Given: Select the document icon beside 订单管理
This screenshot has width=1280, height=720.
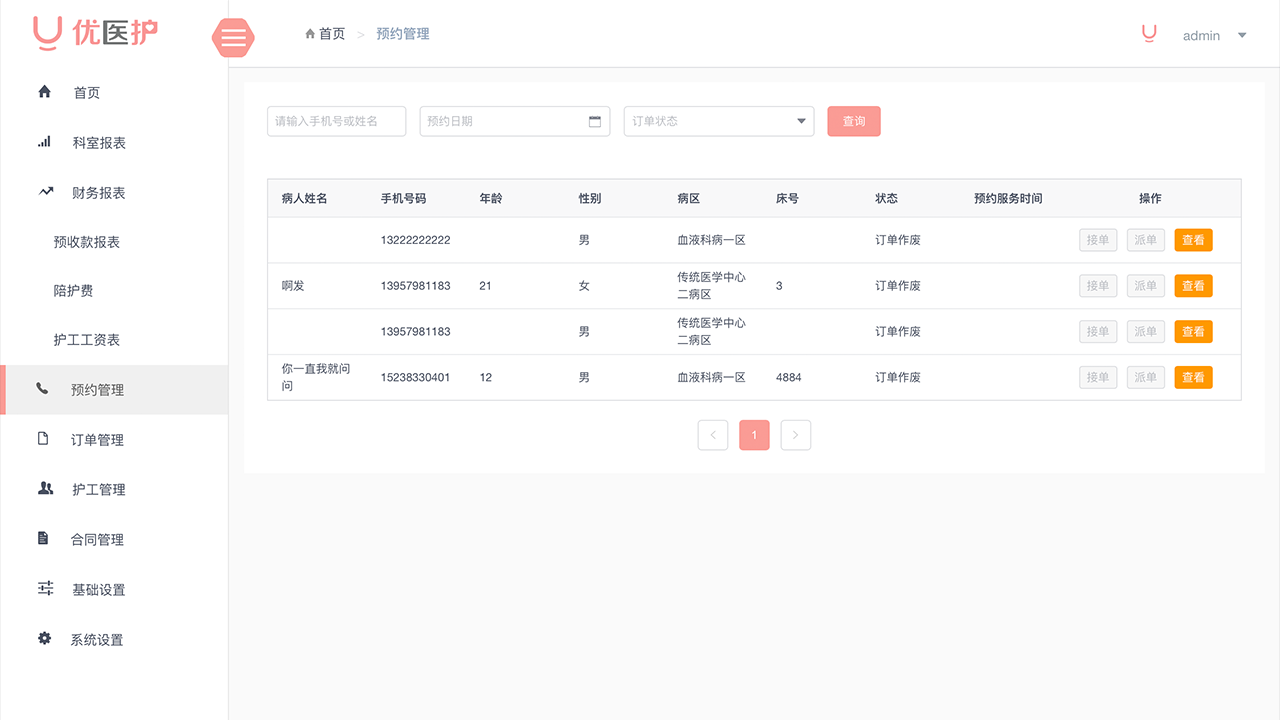Looking at the screenshot, I should 44,439.
